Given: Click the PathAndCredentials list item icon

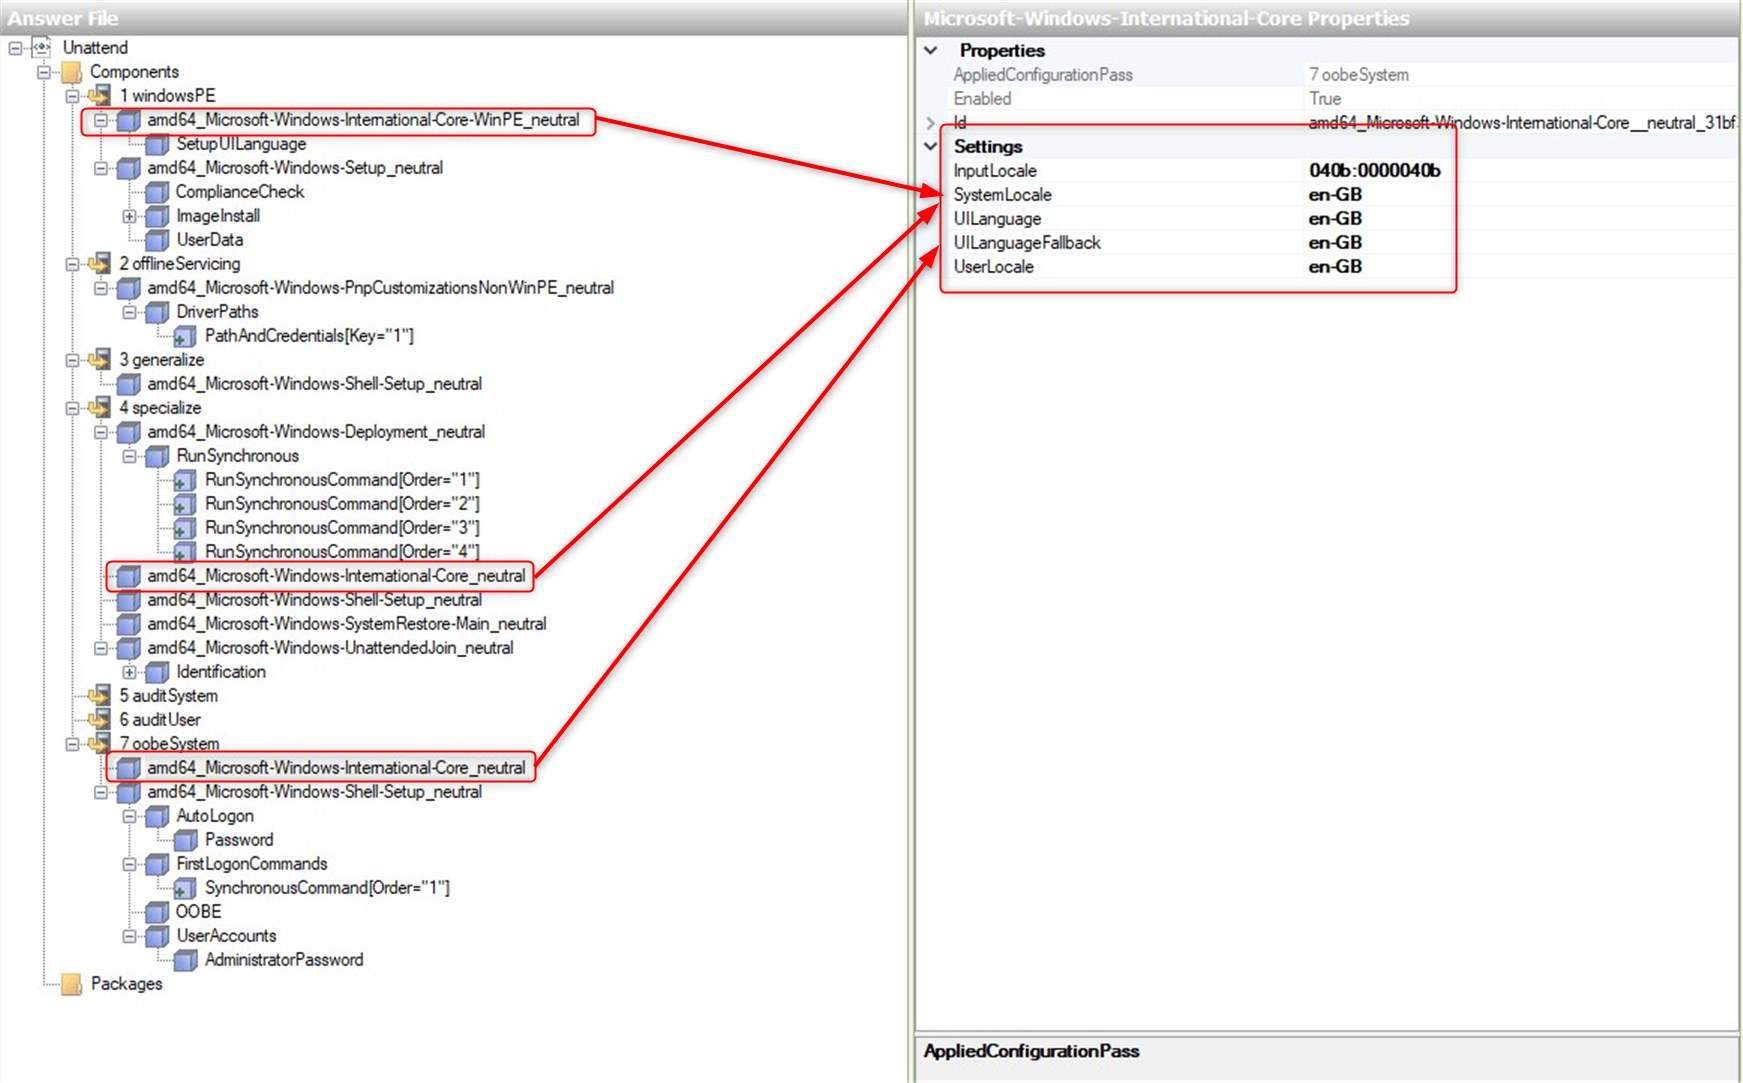Looking at the screenshot, I should click(x=185, y=336).
